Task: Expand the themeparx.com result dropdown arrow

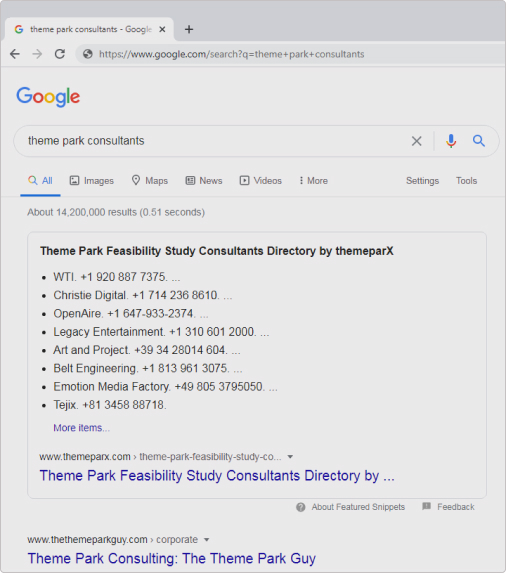Action: pyautogui.click(x=290, y=457)
